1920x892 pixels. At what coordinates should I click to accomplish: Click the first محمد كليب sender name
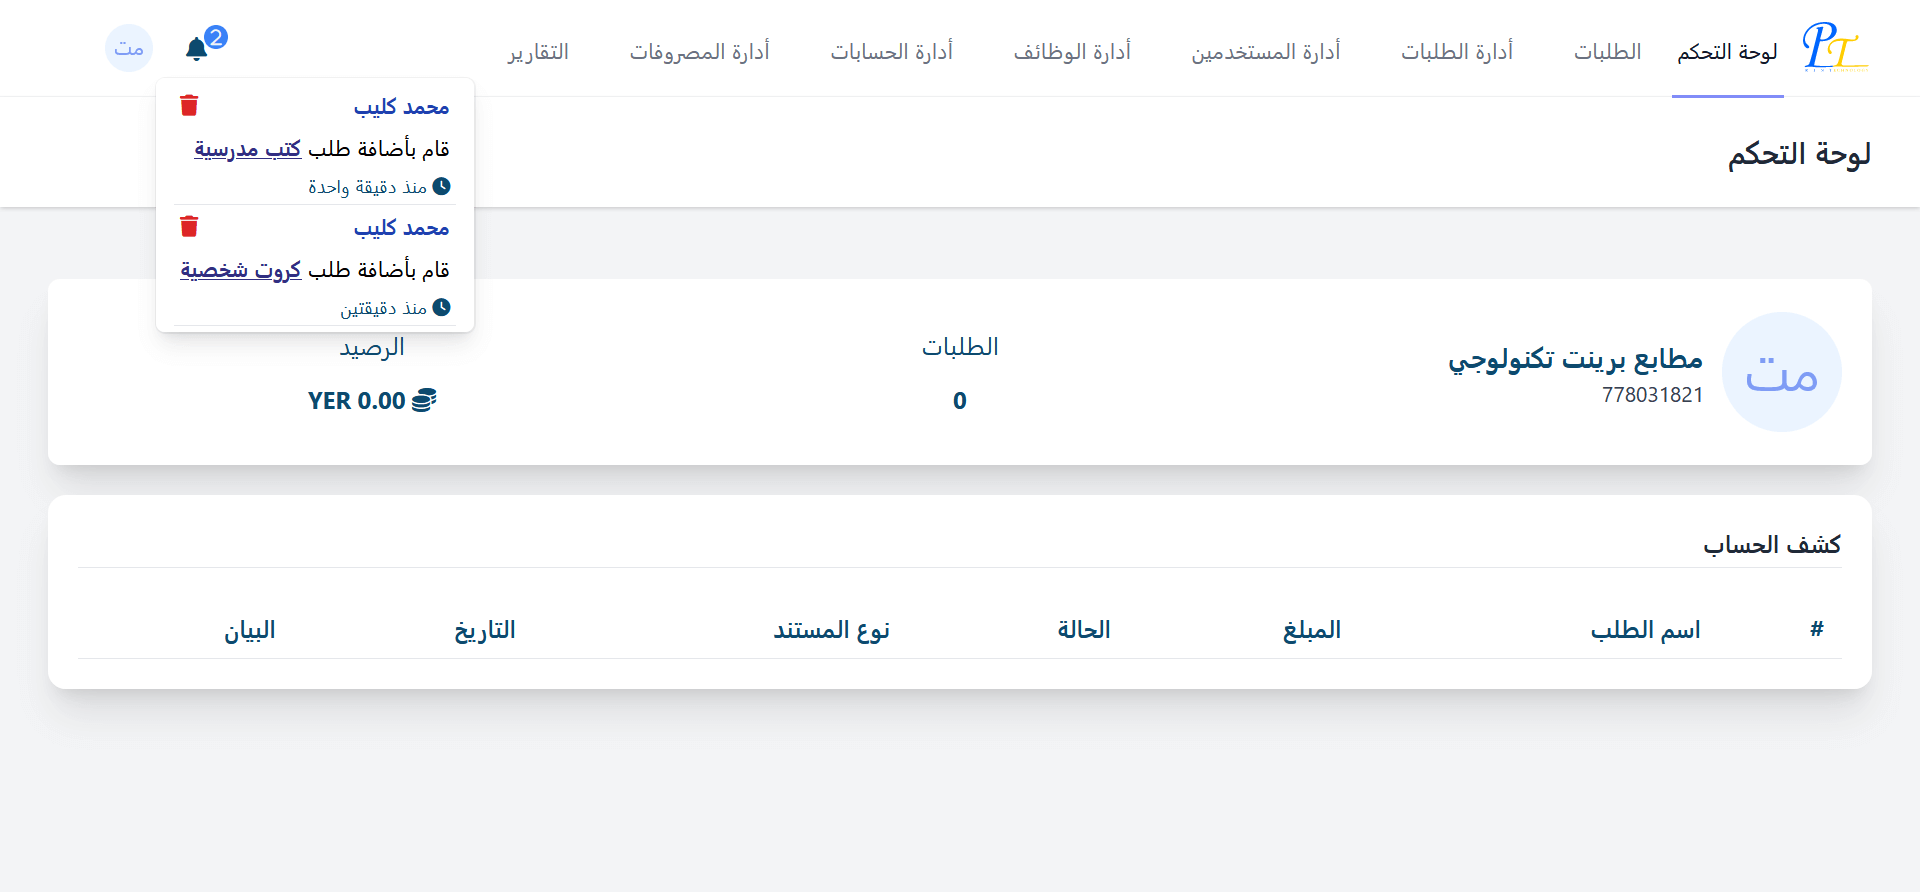(x=401, y=107)
